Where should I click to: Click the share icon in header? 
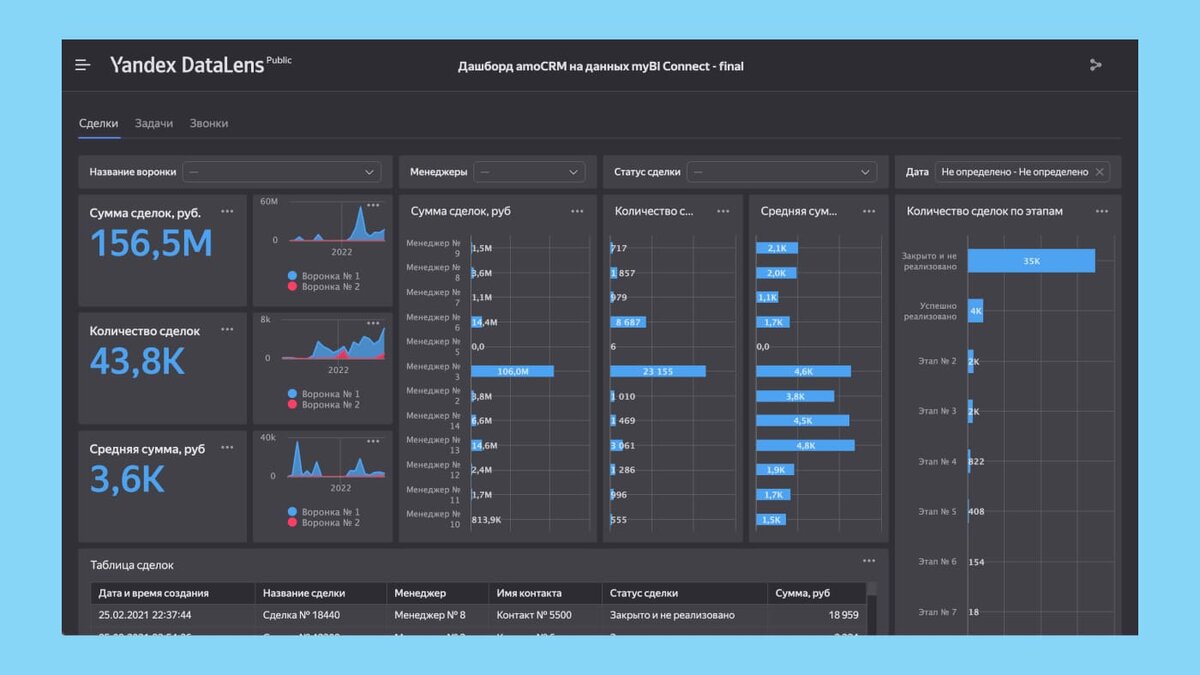tap(1095, 65)
